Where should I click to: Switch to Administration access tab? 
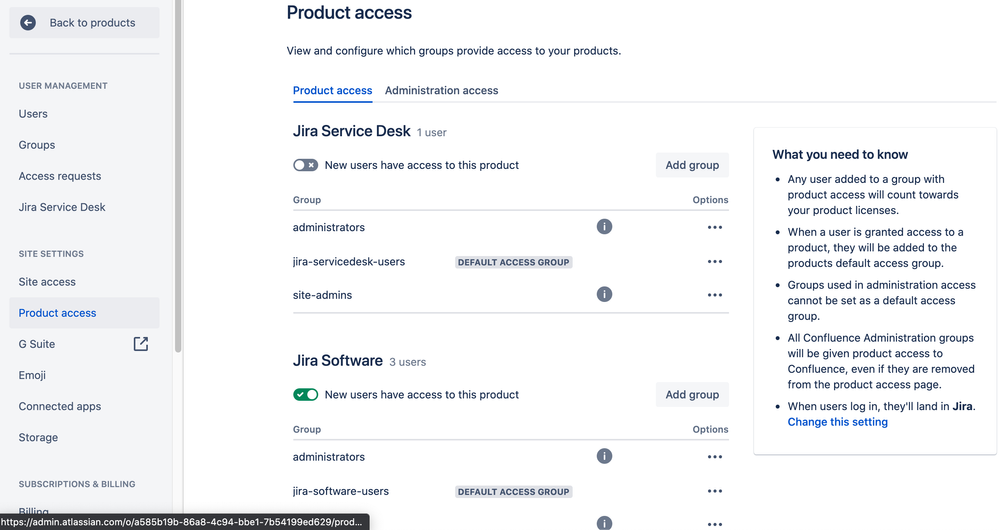point(442,90)
